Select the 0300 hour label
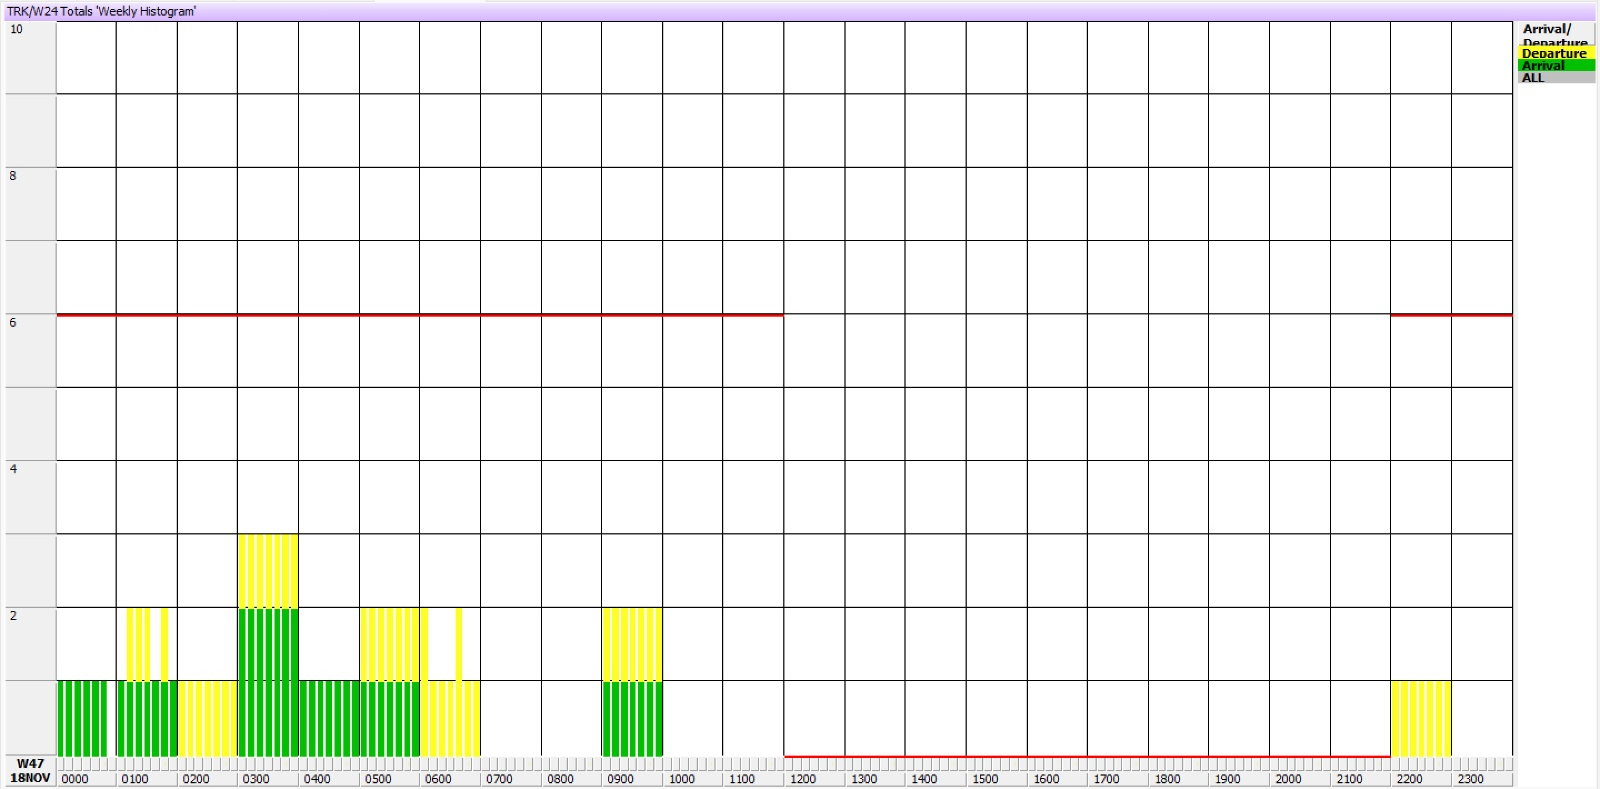Viewport: 1600px width, 789px height. click(256, 779)
